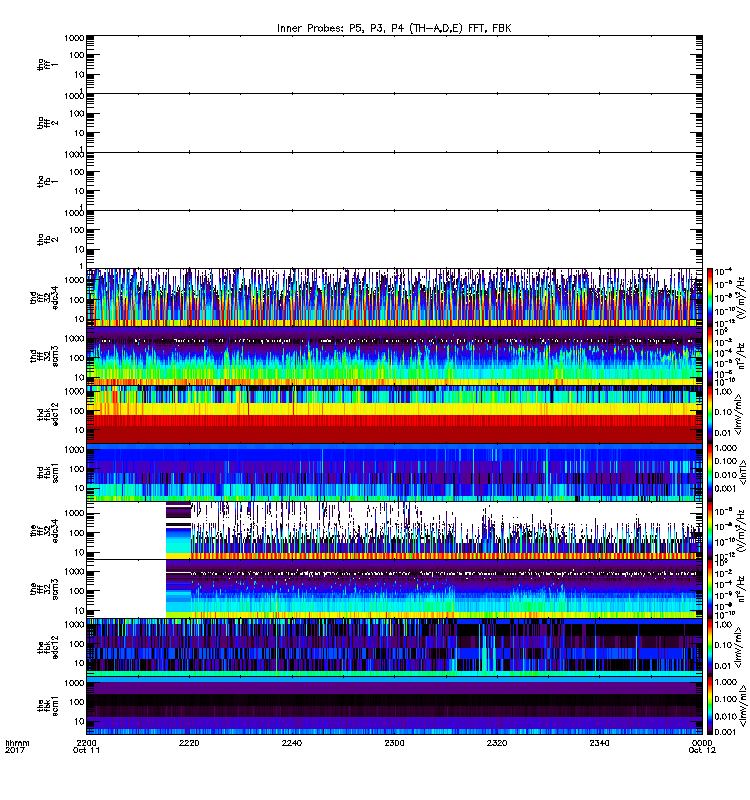Click the 'hhmm' axis unit label
750x800 pixels.
tap(17, 743)
